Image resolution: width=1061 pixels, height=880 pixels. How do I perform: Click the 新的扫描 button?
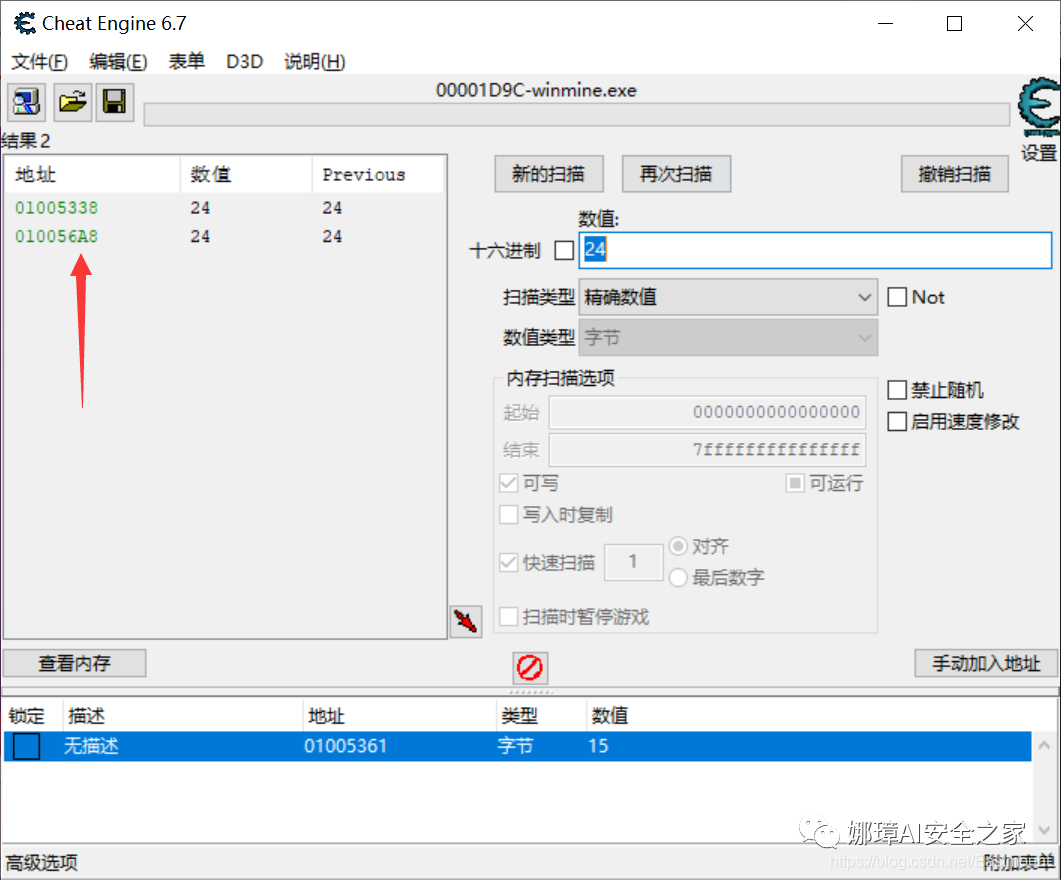549,175
